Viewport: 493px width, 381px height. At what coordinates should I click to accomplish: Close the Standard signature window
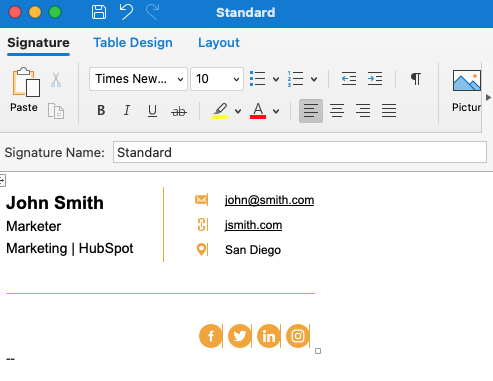[x=15, y=12]
